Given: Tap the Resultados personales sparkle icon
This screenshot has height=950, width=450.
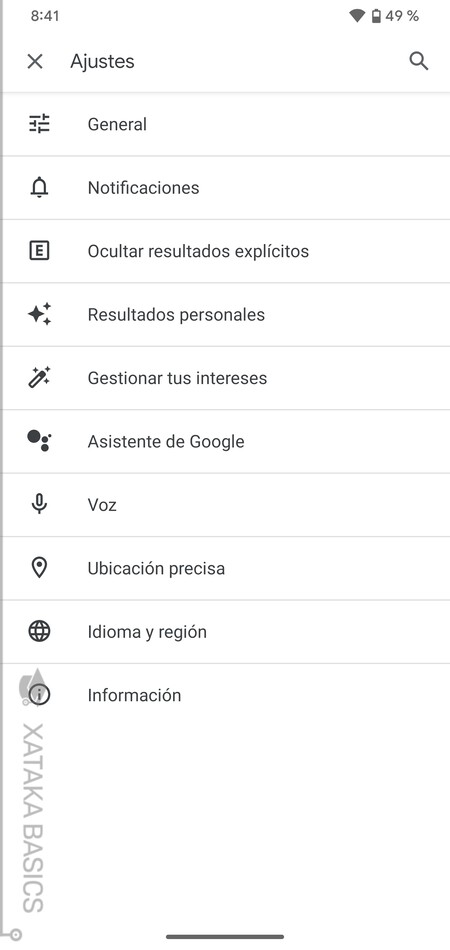Looking at the screenshot, I should [x=39, y=314].
